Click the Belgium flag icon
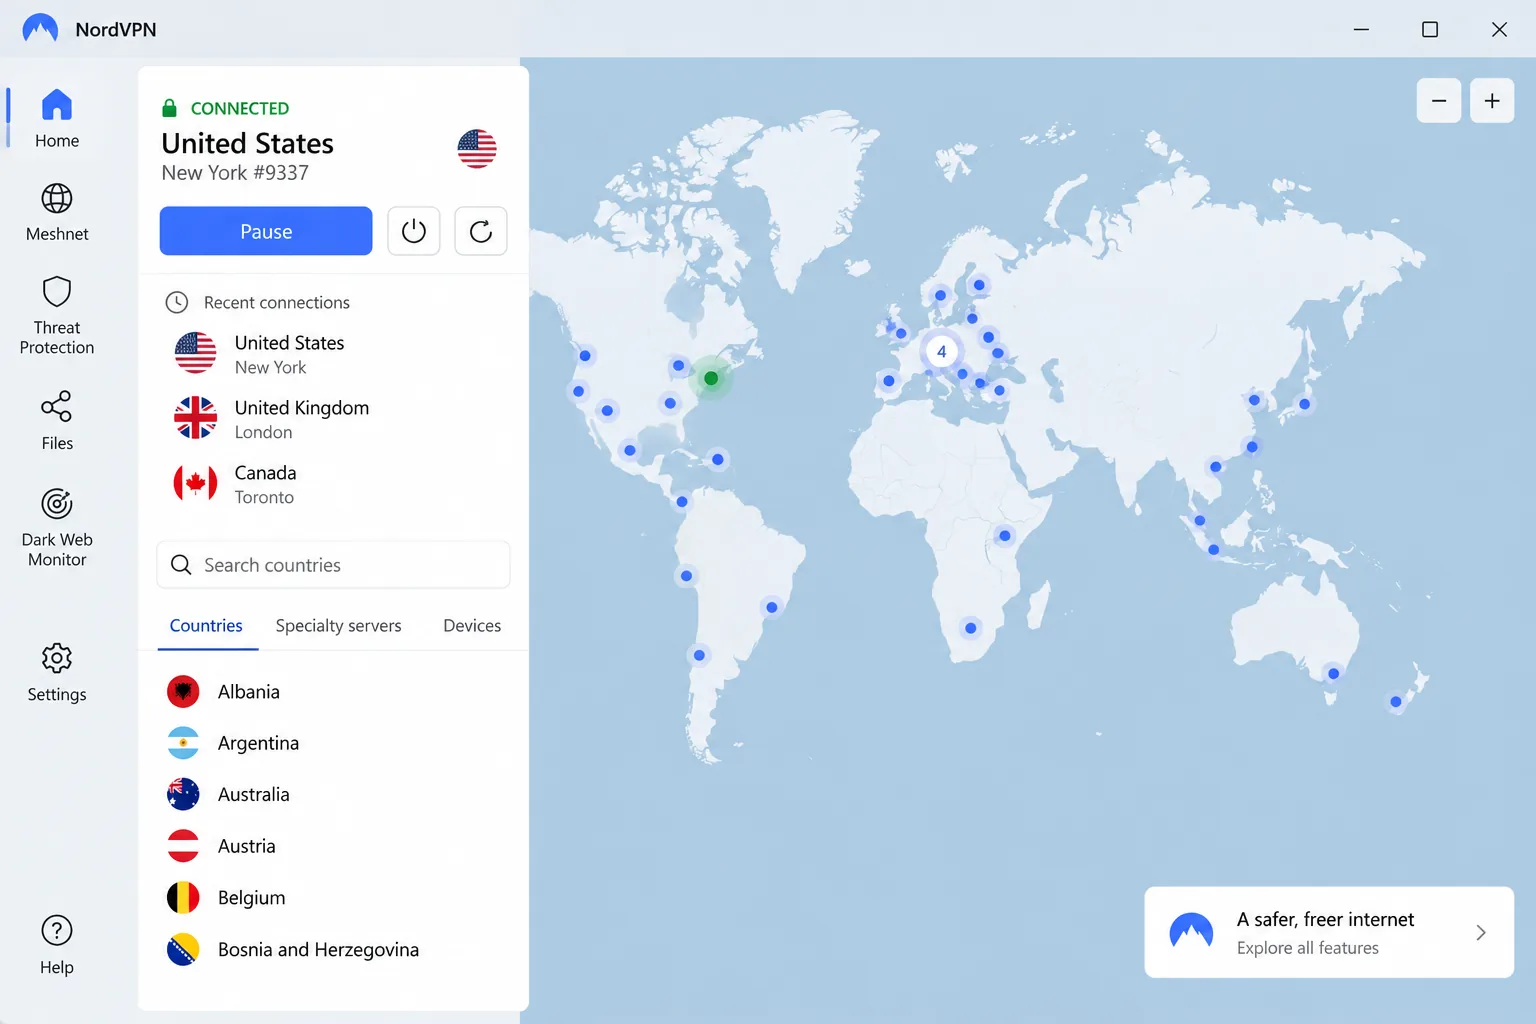Image resolution: width=1536 pixels, height=1024 pixels. tap(183, 898)
